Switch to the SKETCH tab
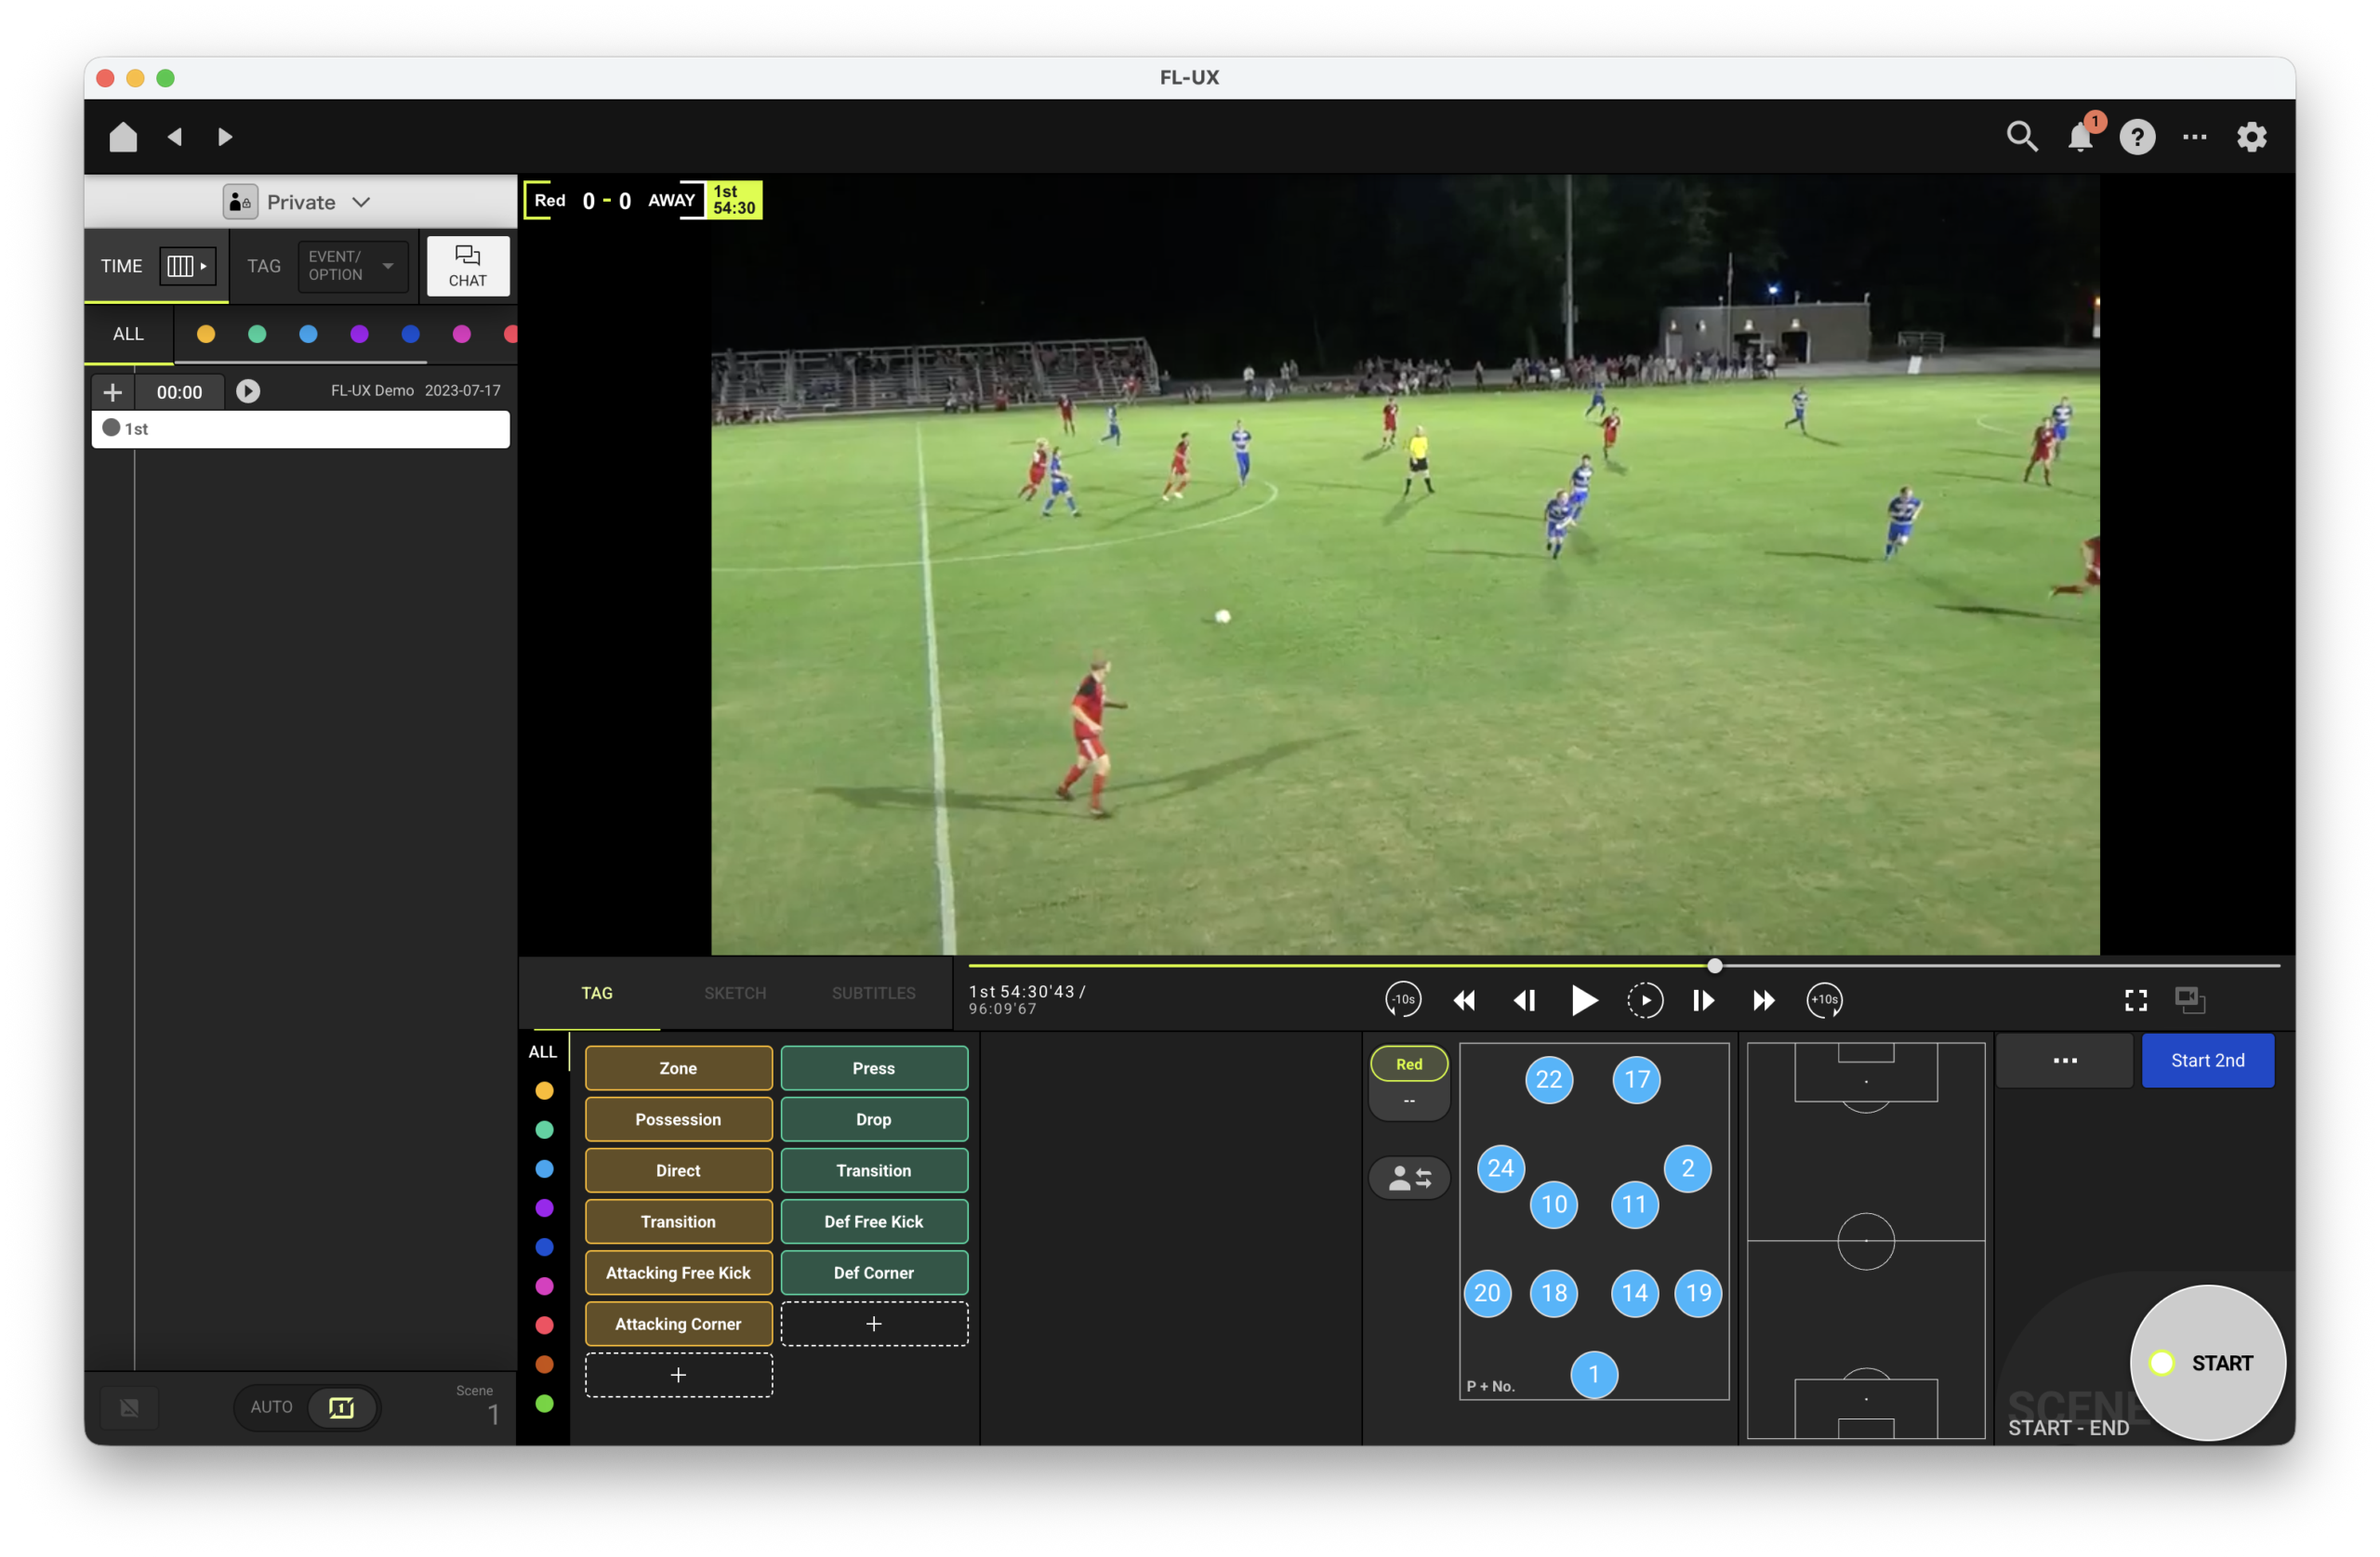Screen dimensions: 2380x1557 pyautogui.click(x=735, y=993)
